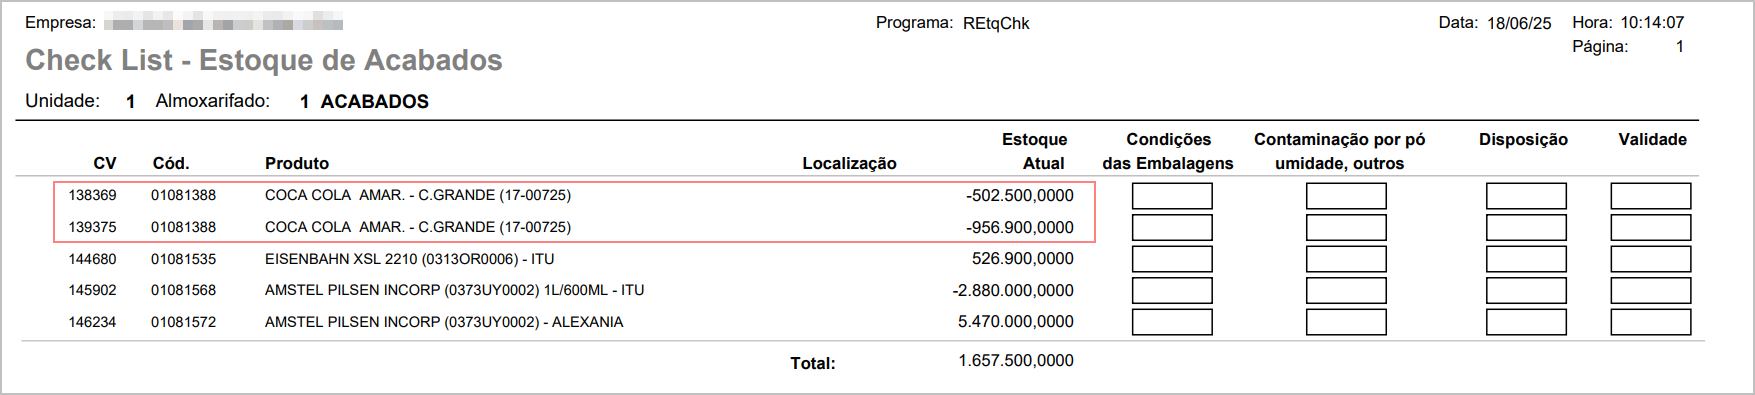Select CV number 138369
Viewport: 1755px width, 395px height.
[92, 195]
